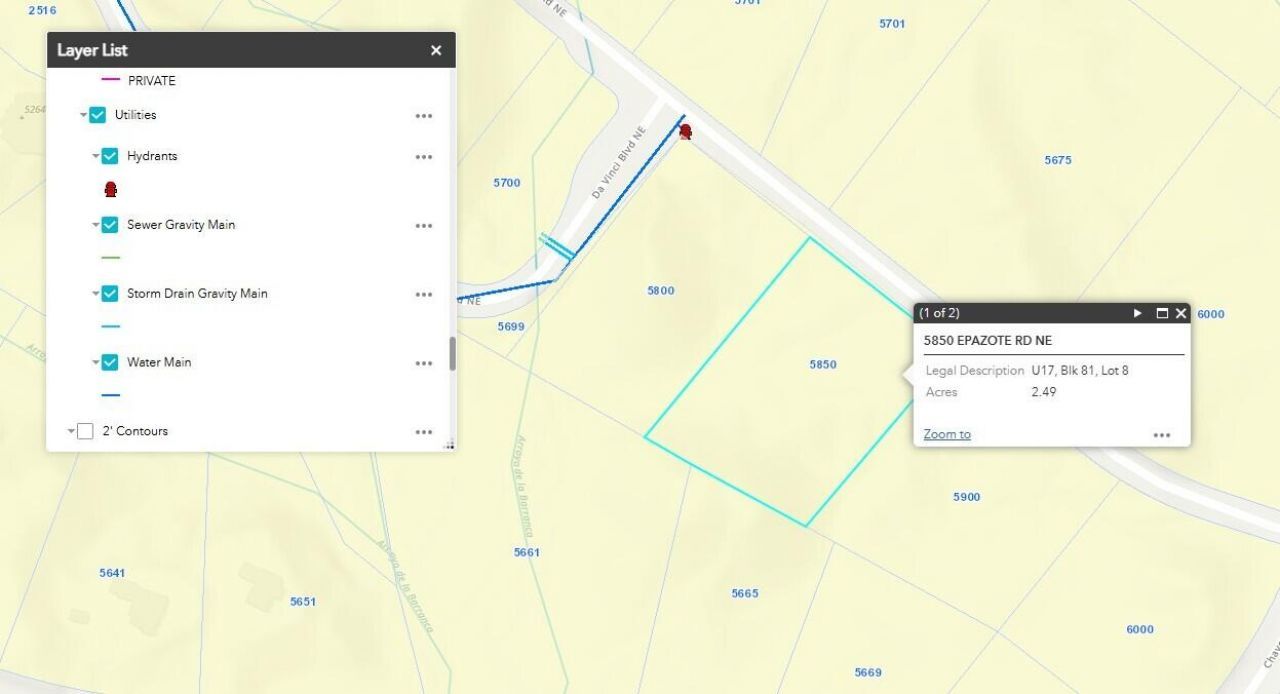The height and width of the screenshot is (694, 1280).
Task: Uncheck the Utilities layer checkbox
Action: coord(97,115)
